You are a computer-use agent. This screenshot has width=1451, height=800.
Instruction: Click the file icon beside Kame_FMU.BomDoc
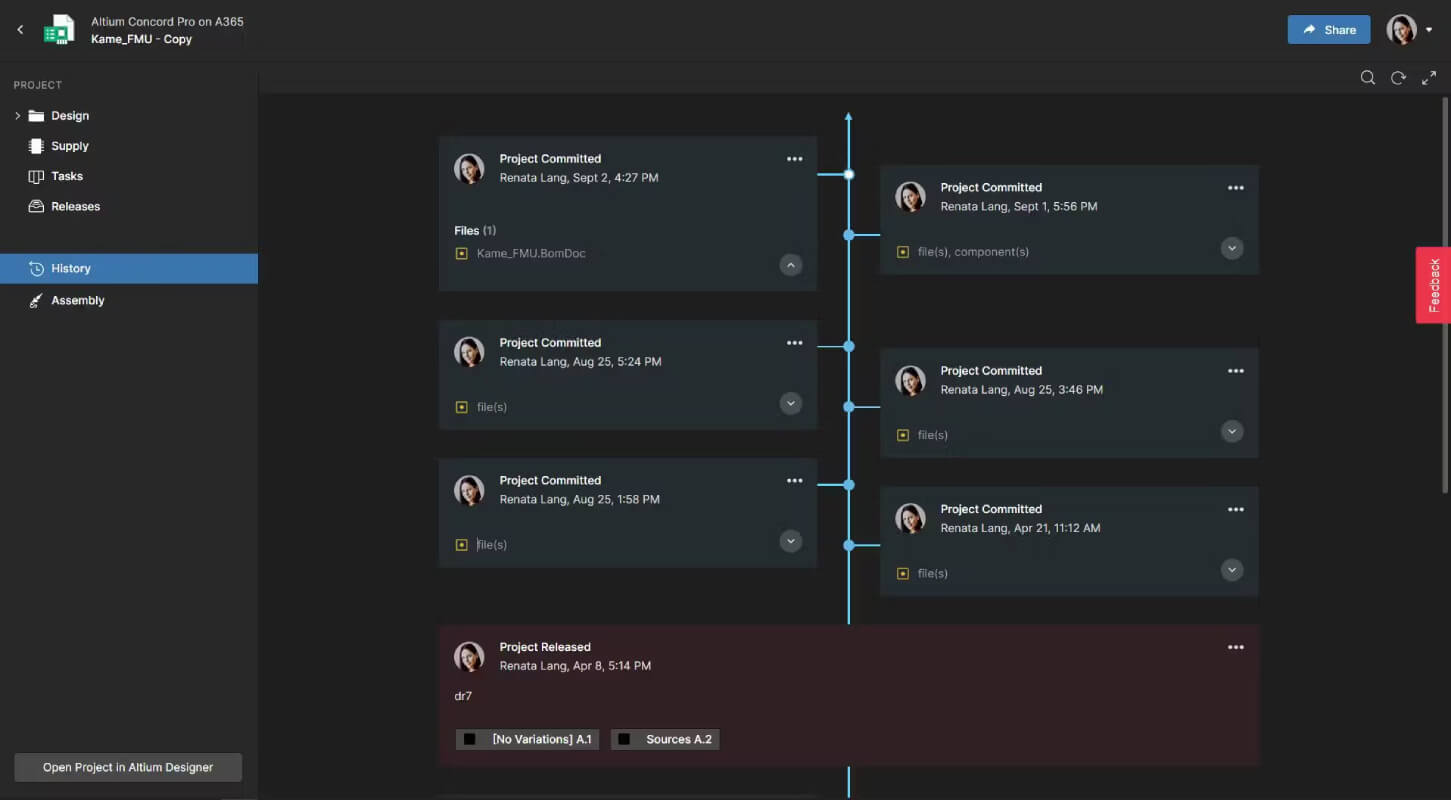(461, 254)
